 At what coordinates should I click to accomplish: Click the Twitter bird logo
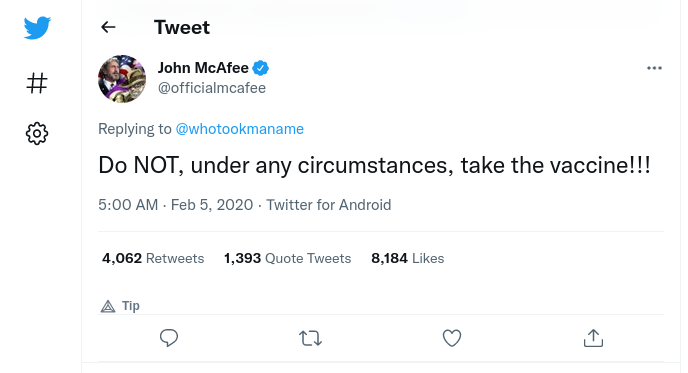[x=37, y=28]
